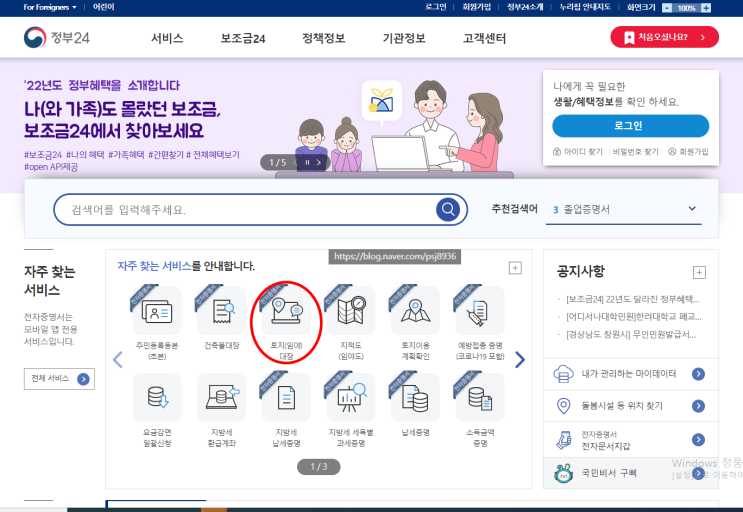Open the 고객센터 menu
Screen dimensions: 743x512
pos(484,38)
